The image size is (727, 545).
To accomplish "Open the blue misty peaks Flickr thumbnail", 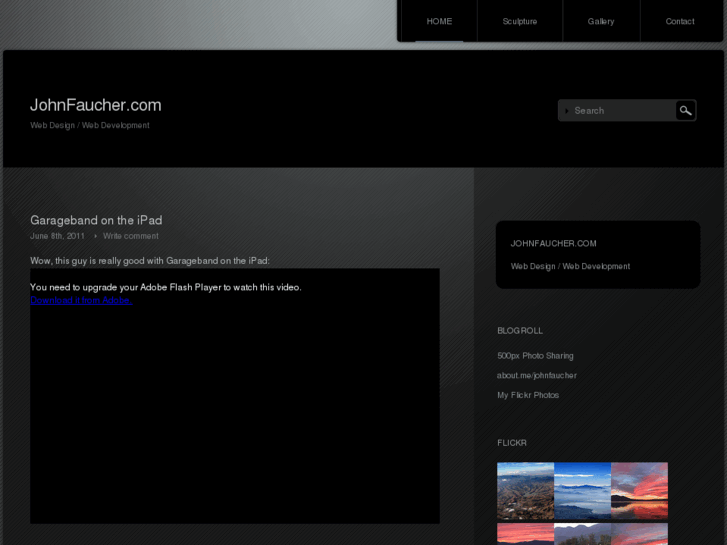I will click(582, 491).
